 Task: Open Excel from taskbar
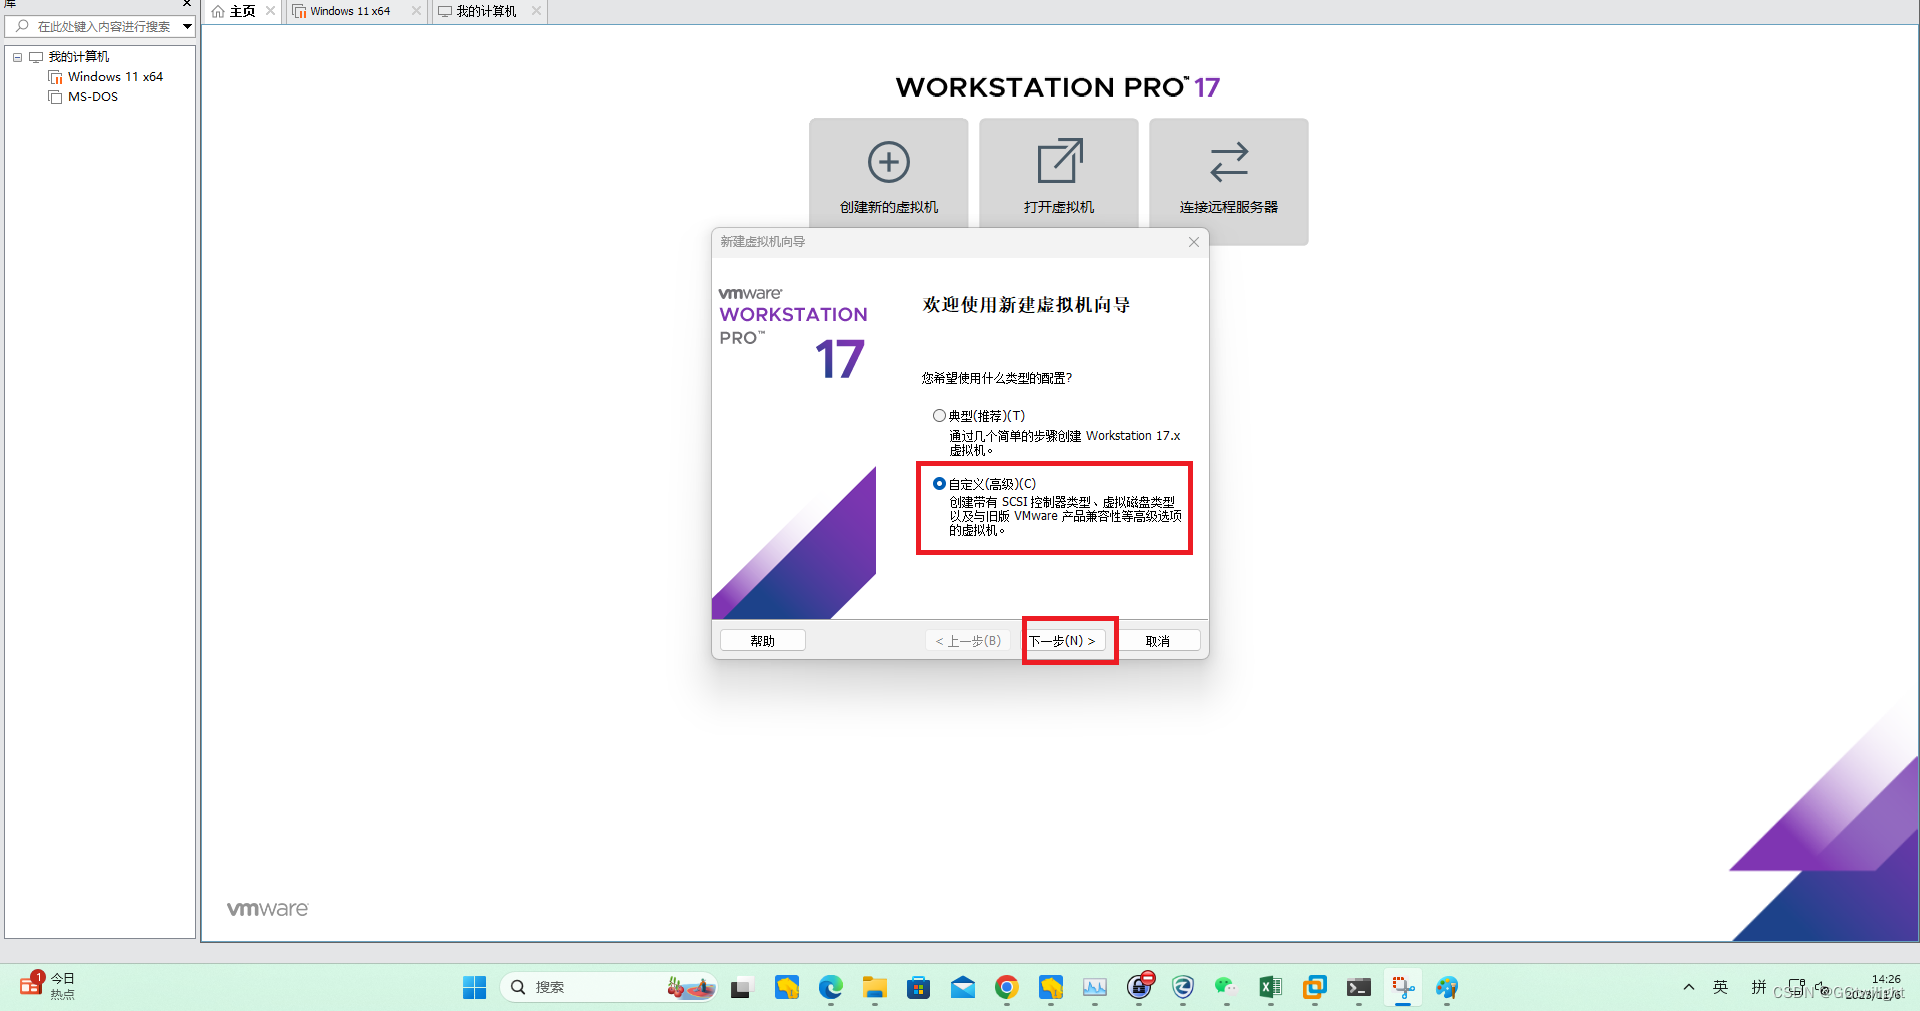[x=1271, y=988]
